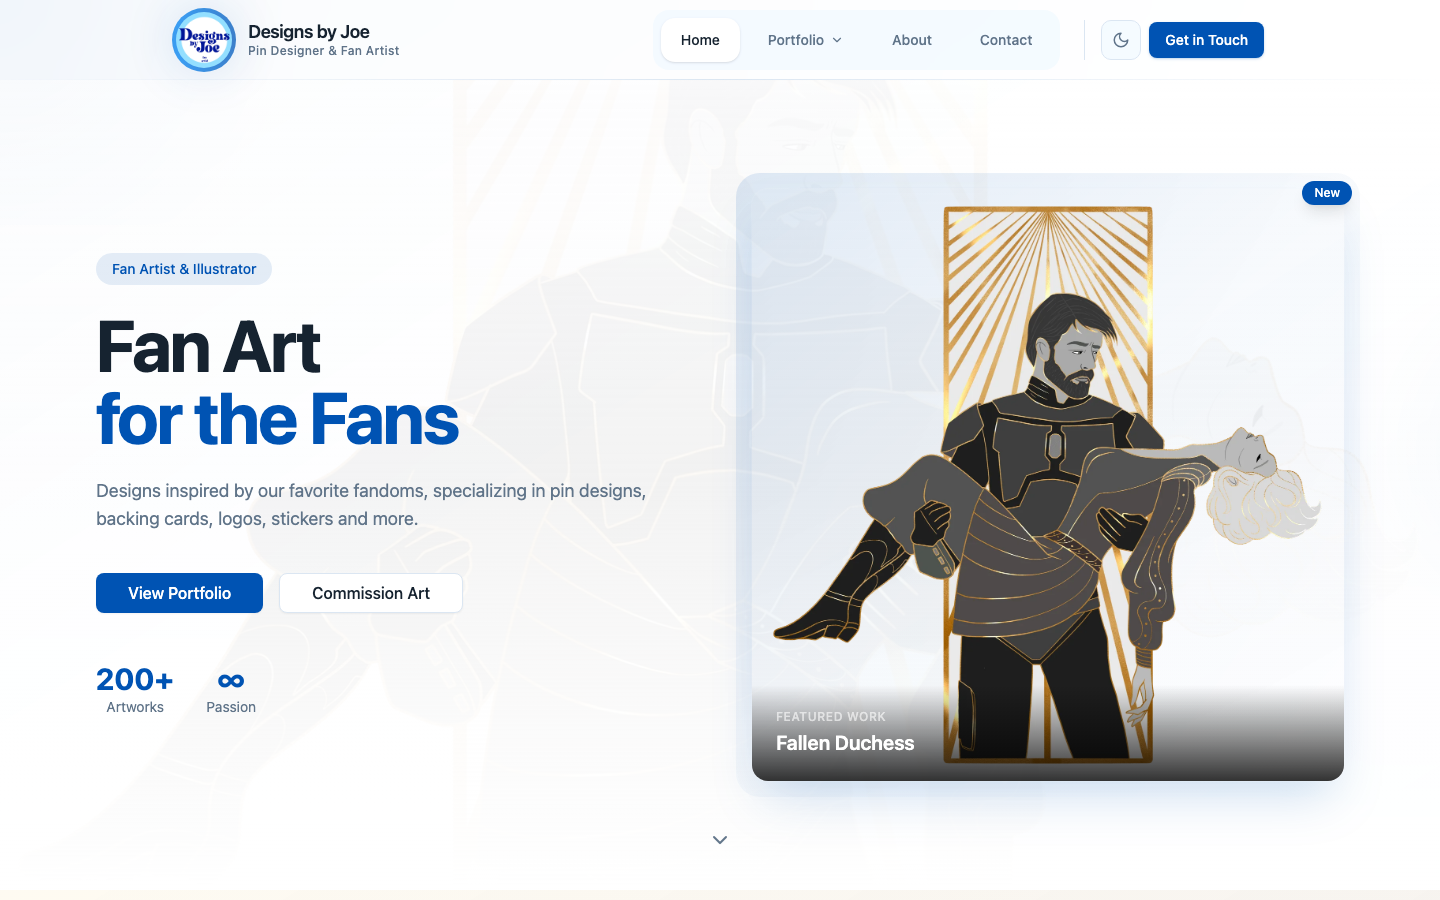
Task: Click the FEATURED WORK label
Action: tap(831, 717)
